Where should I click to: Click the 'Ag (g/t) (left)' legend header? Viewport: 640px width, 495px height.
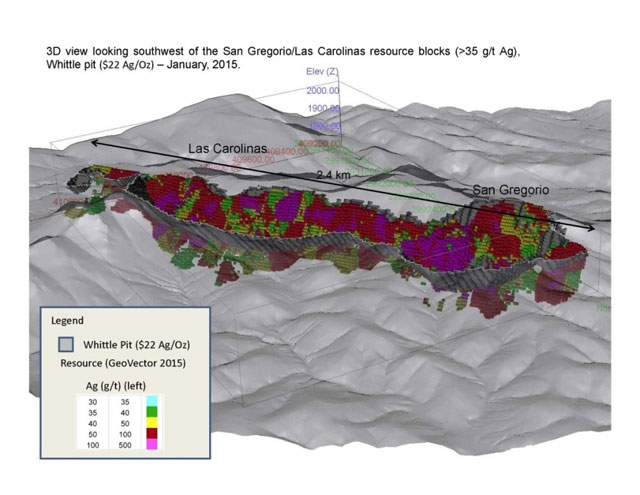pyautogui.click(x=116, y=386)
